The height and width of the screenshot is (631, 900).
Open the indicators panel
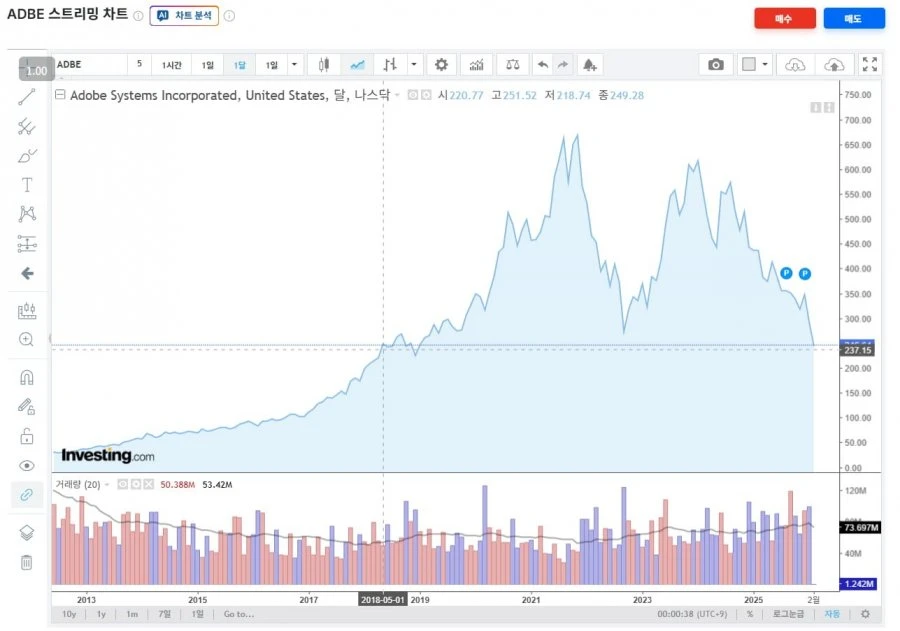click(x=476, y=64)
